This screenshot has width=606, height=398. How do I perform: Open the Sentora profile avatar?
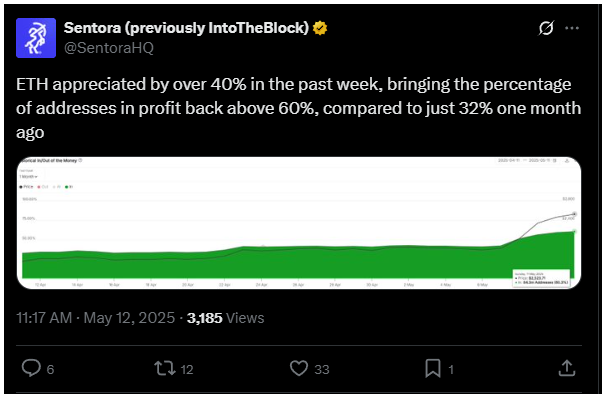tap(36, 38)
